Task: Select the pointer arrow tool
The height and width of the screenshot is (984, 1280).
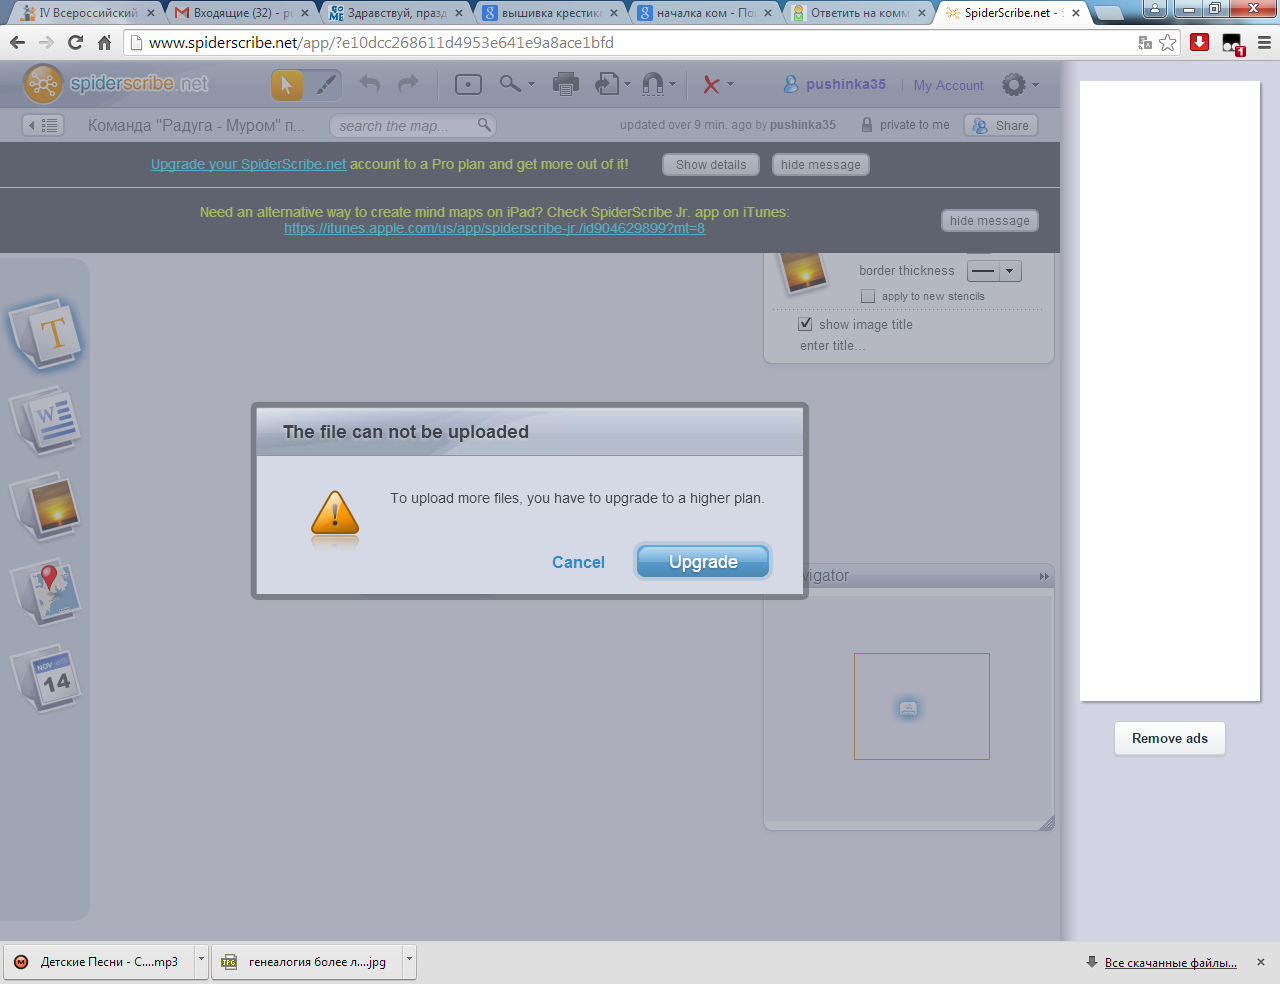Action: pyautogui.click(x=287, y=85)
